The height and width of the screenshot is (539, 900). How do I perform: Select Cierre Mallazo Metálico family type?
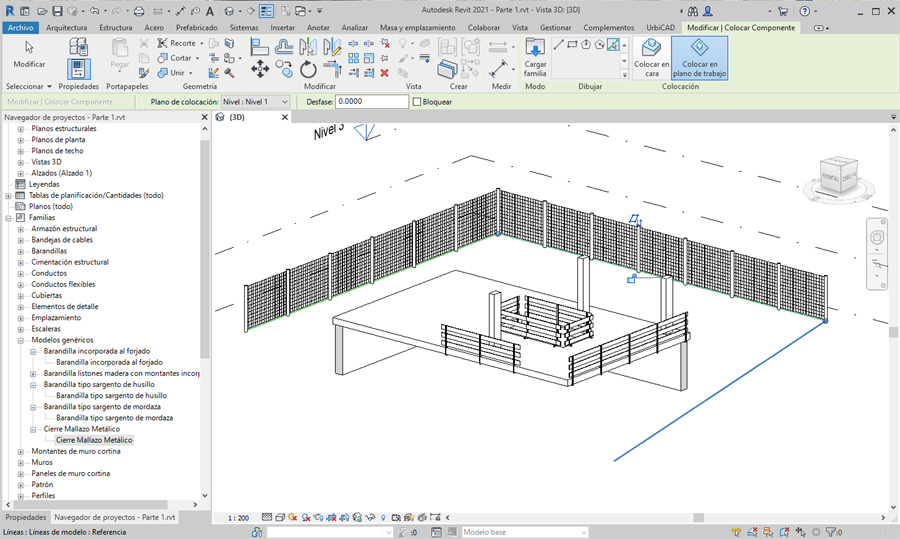pos(94,440)
